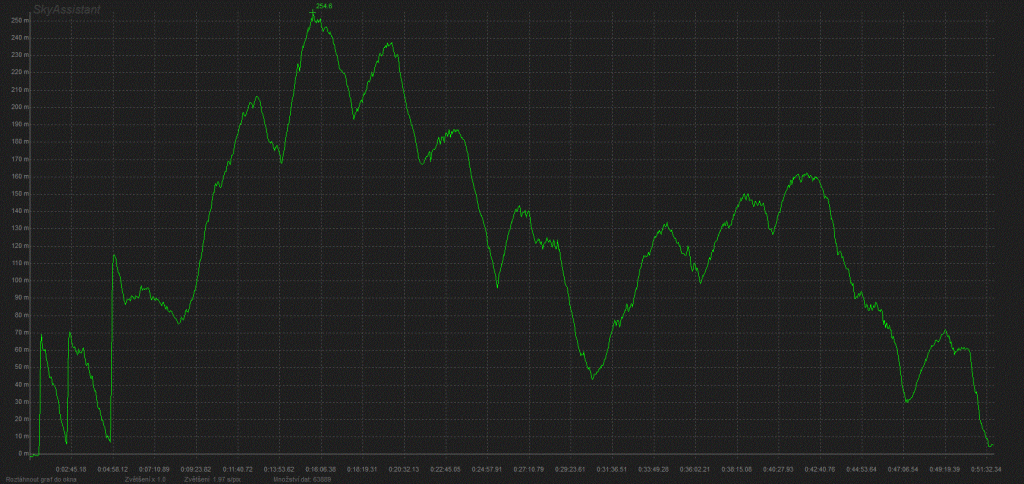Click the 'Zvětšení x 1.0' zoom label

(x=145, y=479)
